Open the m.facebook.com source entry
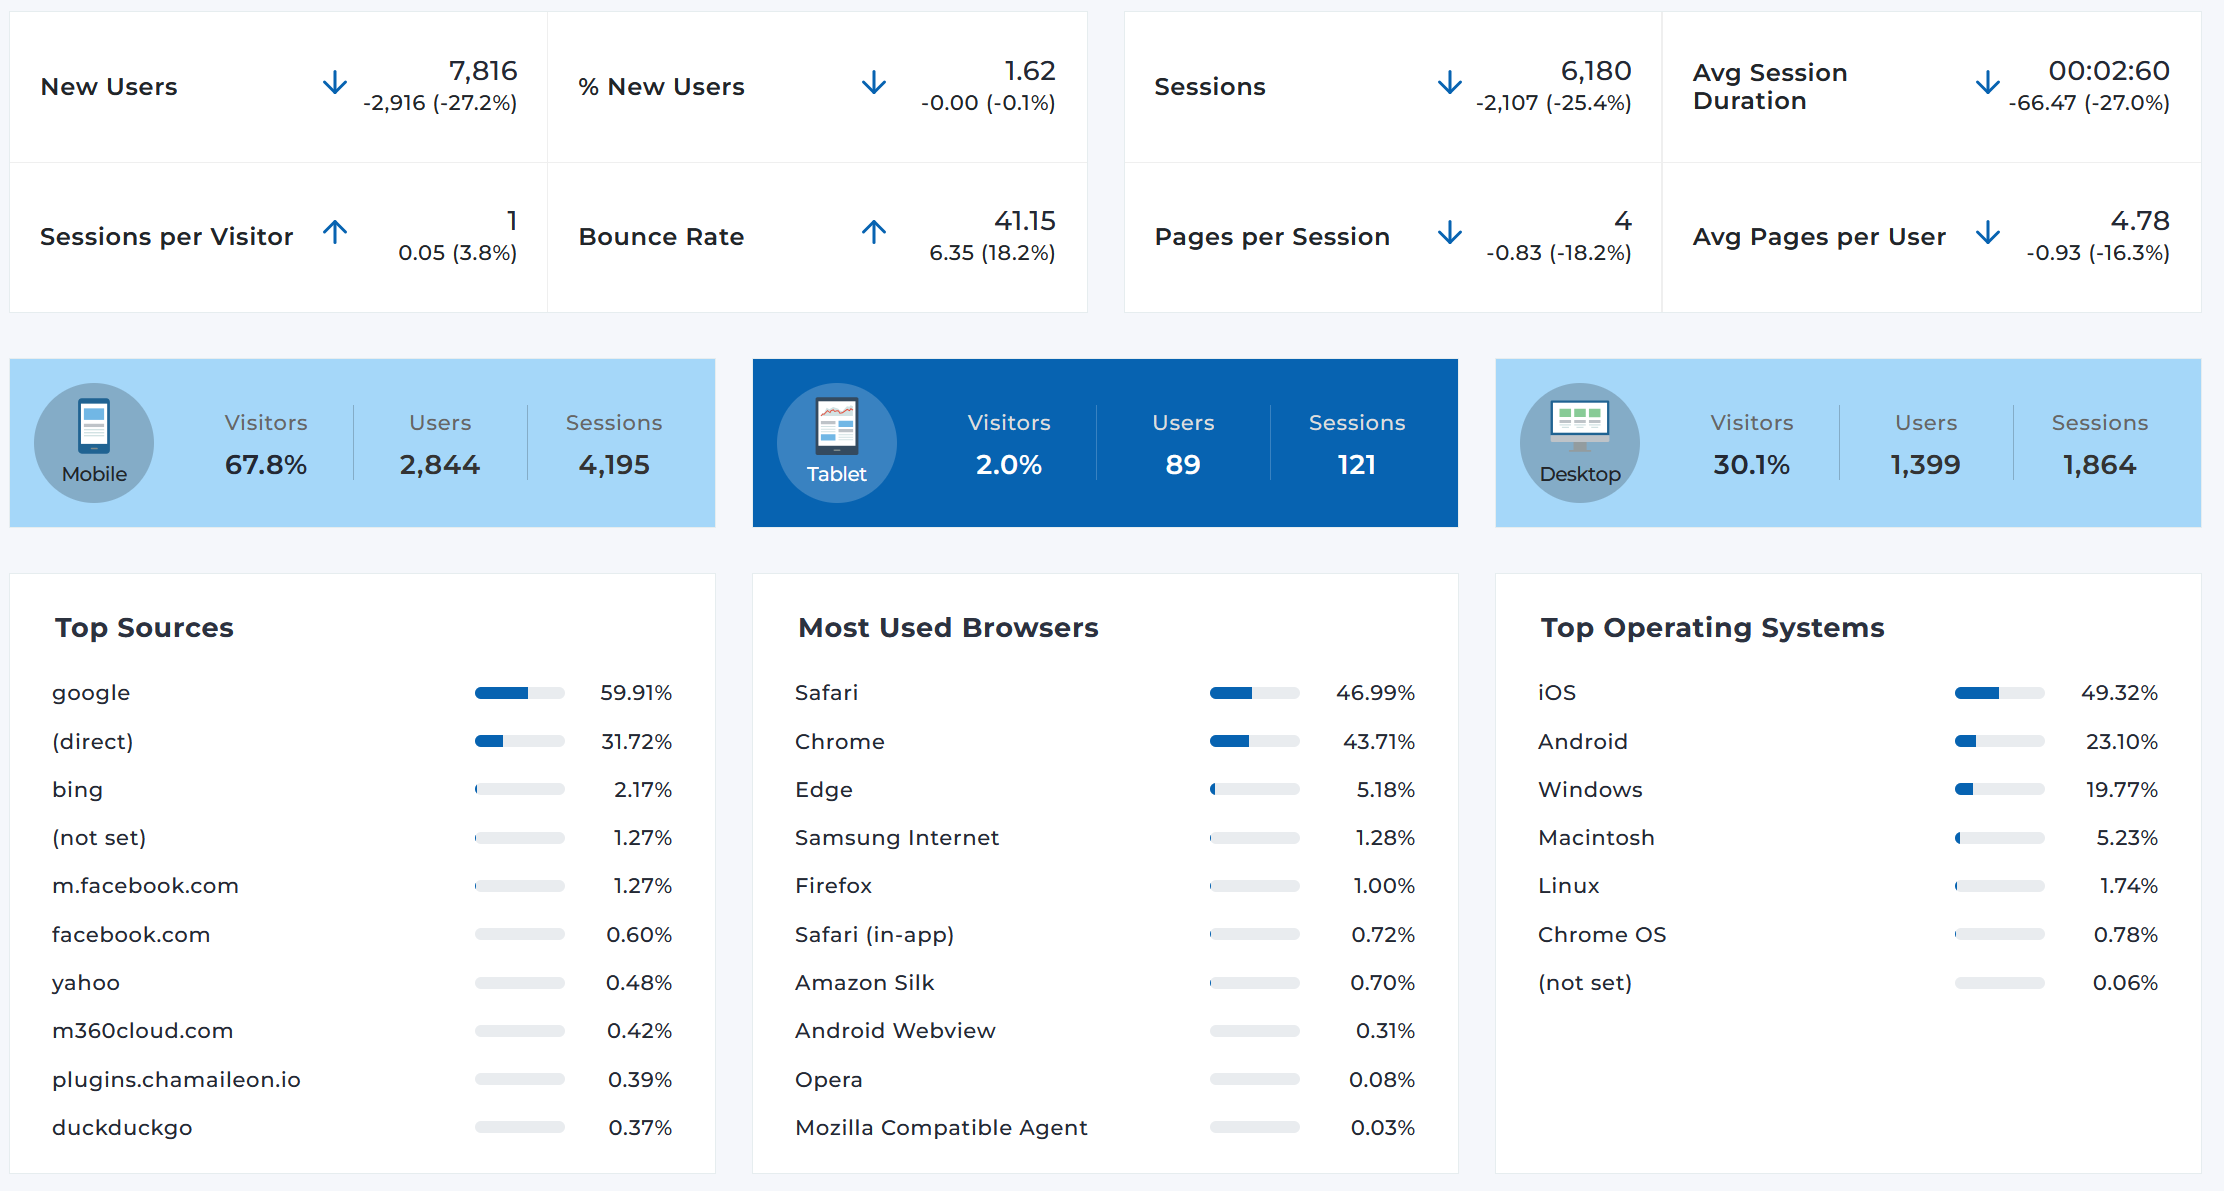 point(145,885)
